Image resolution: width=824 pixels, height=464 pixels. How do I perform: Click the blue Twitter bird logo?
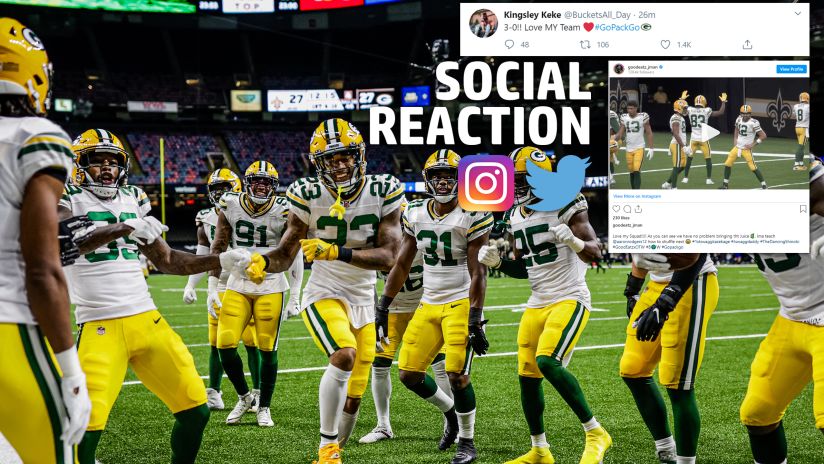pyautogui.click(x=558, y=182)
